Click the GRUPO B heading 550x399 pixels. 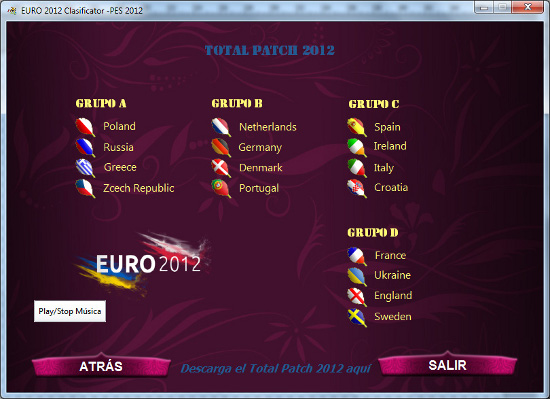[x=237, y=103]
